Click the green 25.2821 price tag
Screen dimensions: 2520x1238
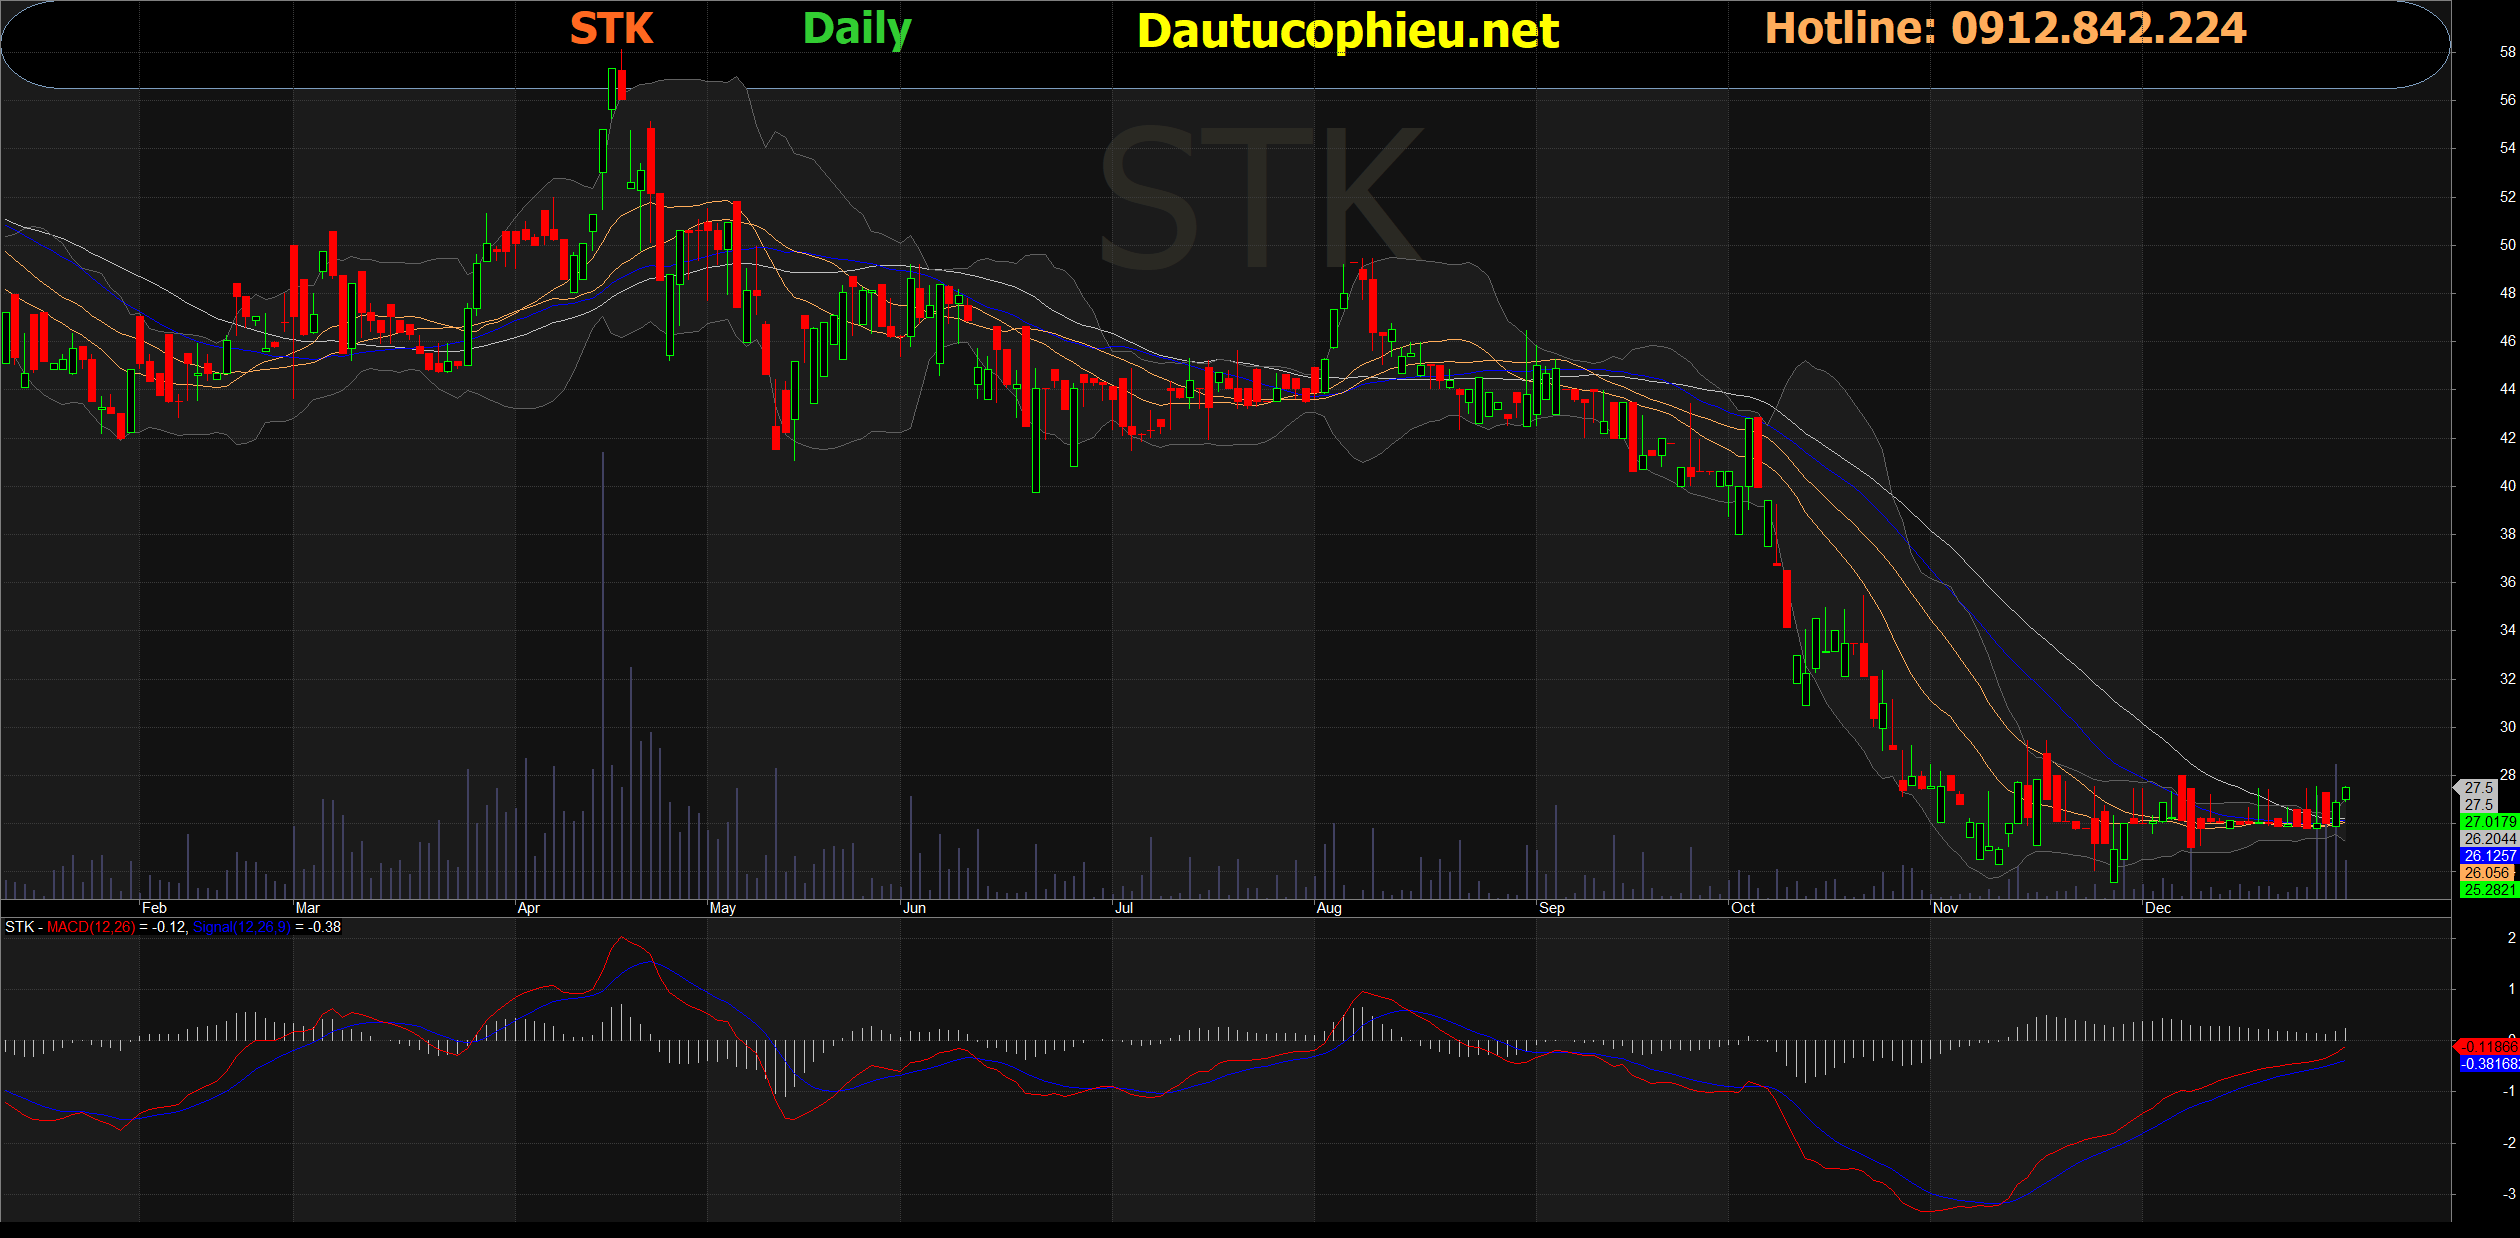click(x=2489, y=890)
